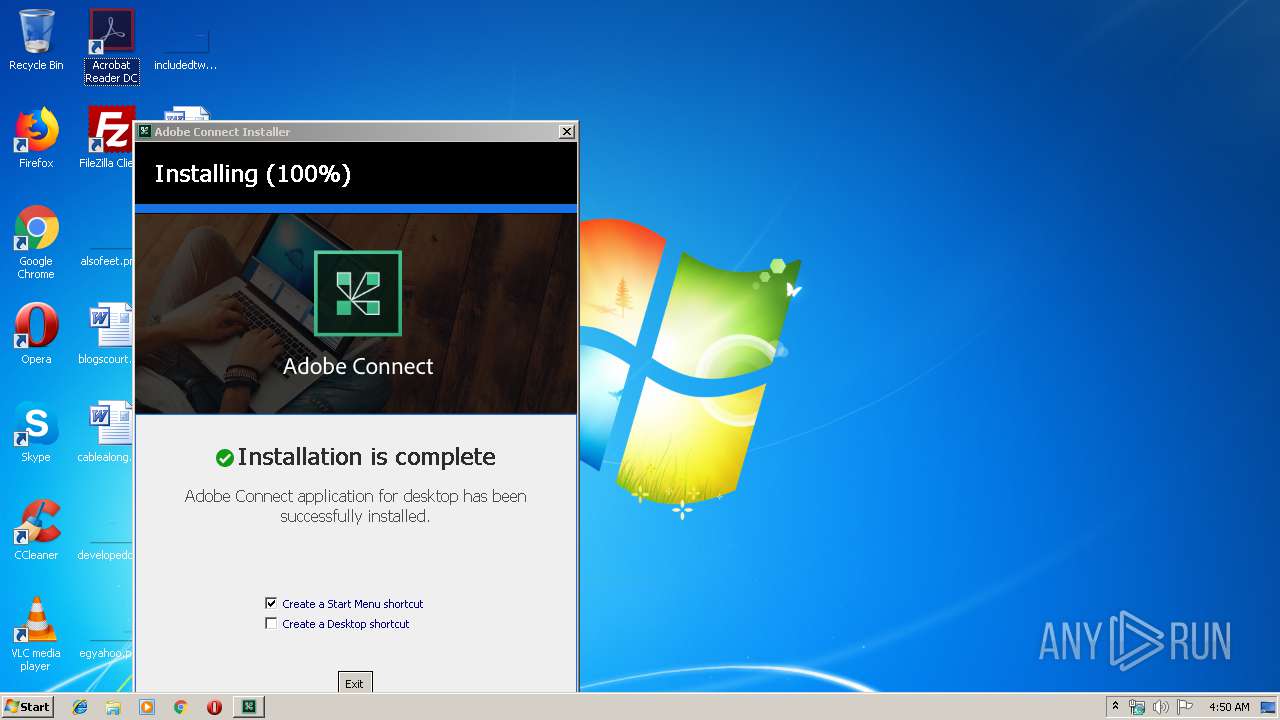The width and height of the screenshot is (1280, 720).
Task: Click the 'Installing (100%)' header text
Action: [x=253, y=174]
